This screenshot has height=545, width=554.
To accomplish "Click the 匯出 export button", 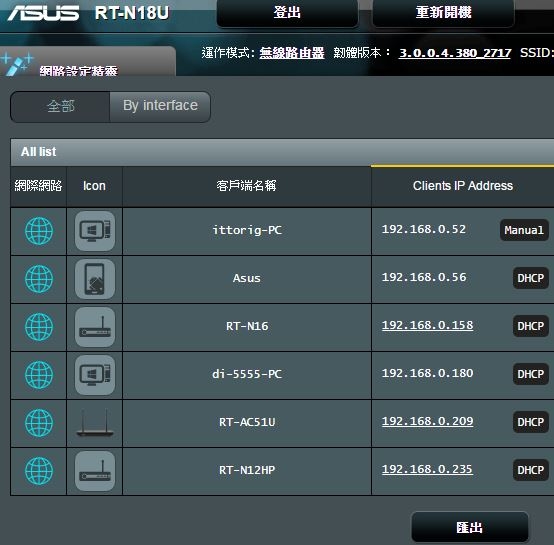I will click(470, 528).
